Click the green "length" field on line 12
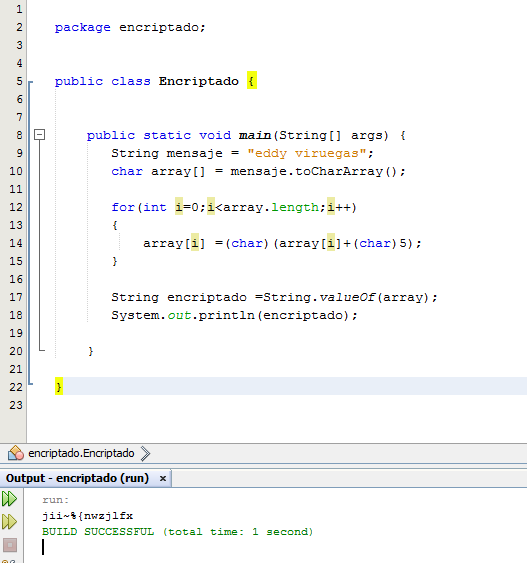The height and width of the screenshot is (563, 527). tap(295, 208)
